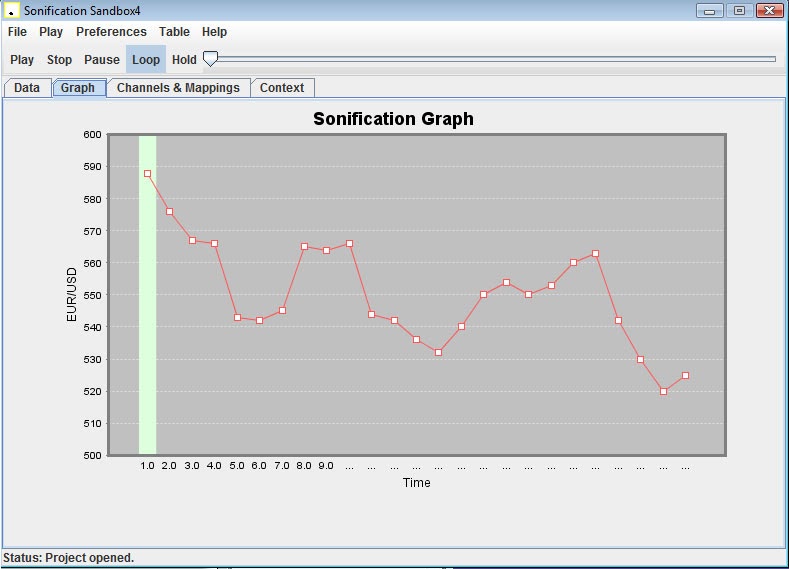The width and height of the screenshot is (789, 569).
Task: Open the Table menu
Action: 174,32
